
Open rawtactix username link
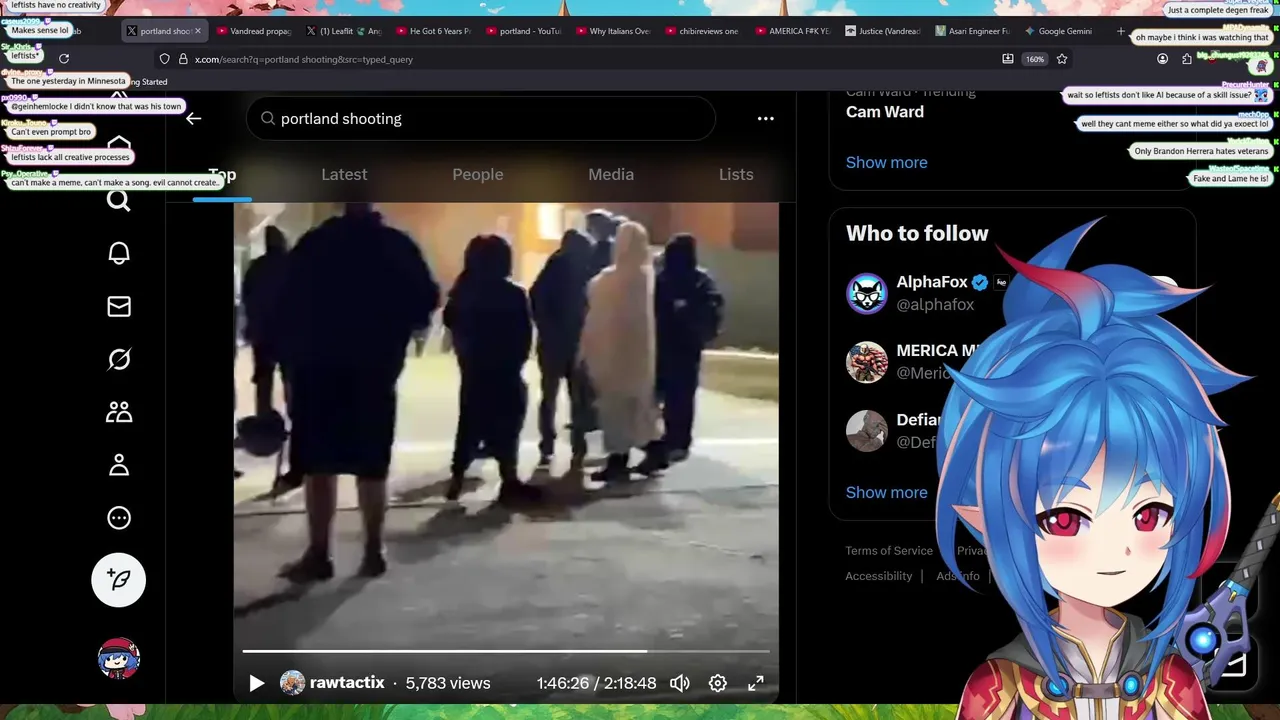pos(347,683)
